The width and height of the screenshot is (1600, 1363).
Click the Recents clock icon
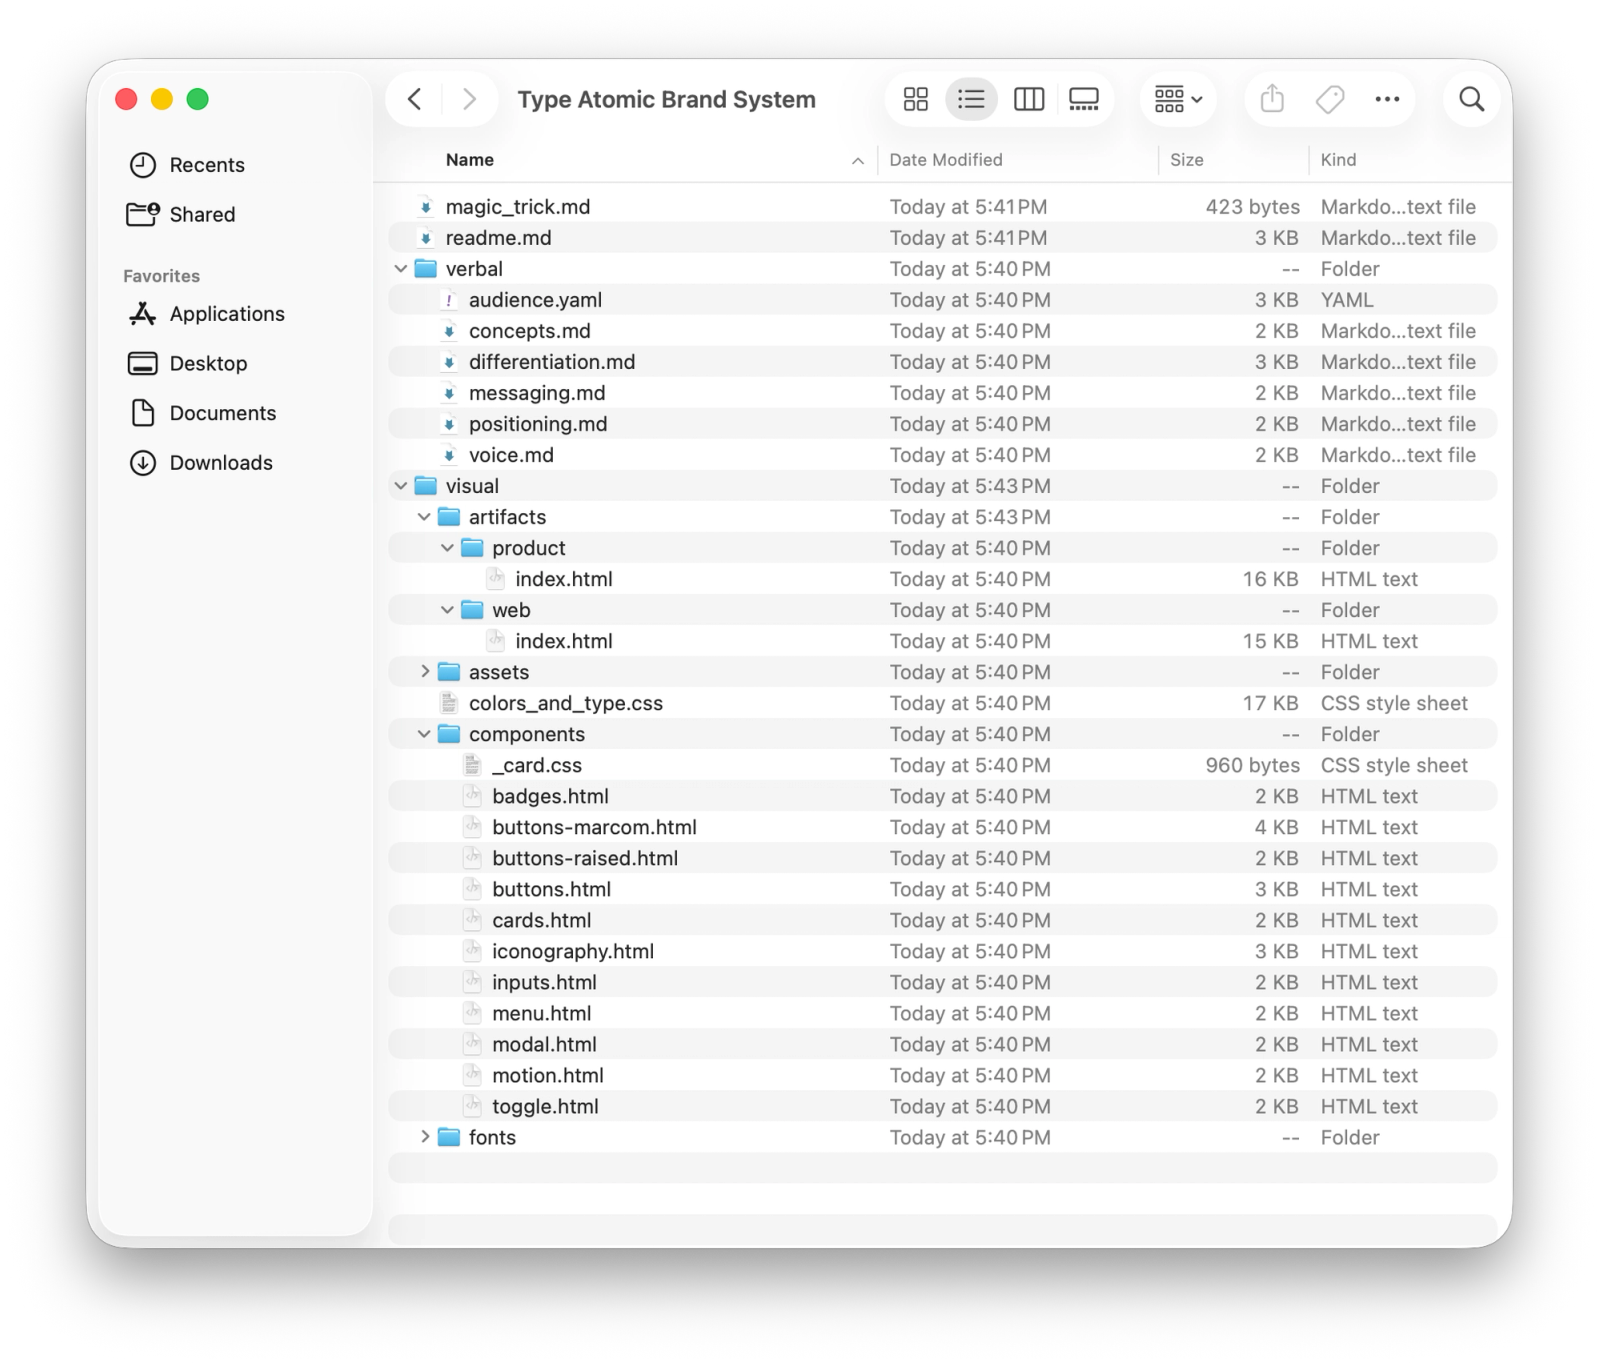pyautogui.click(x=143, y=165)
